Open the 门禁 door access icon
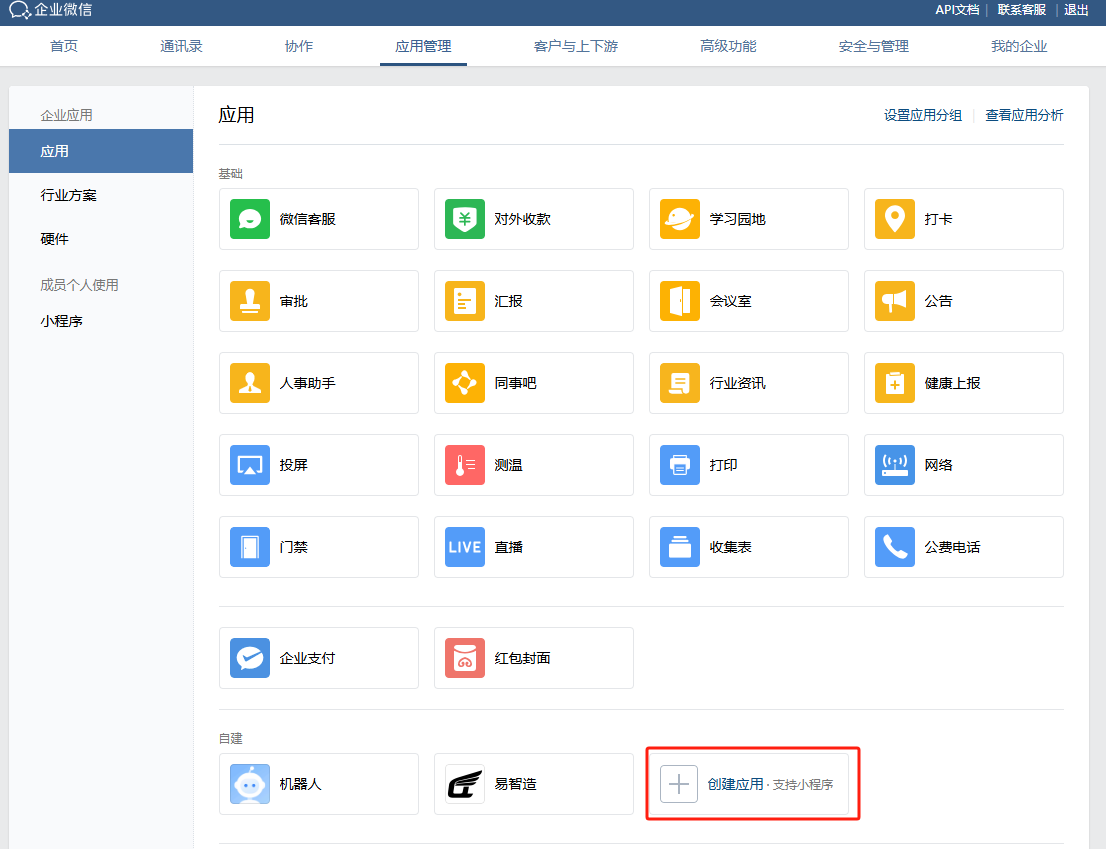1106x849 pixels. point(250,547)
